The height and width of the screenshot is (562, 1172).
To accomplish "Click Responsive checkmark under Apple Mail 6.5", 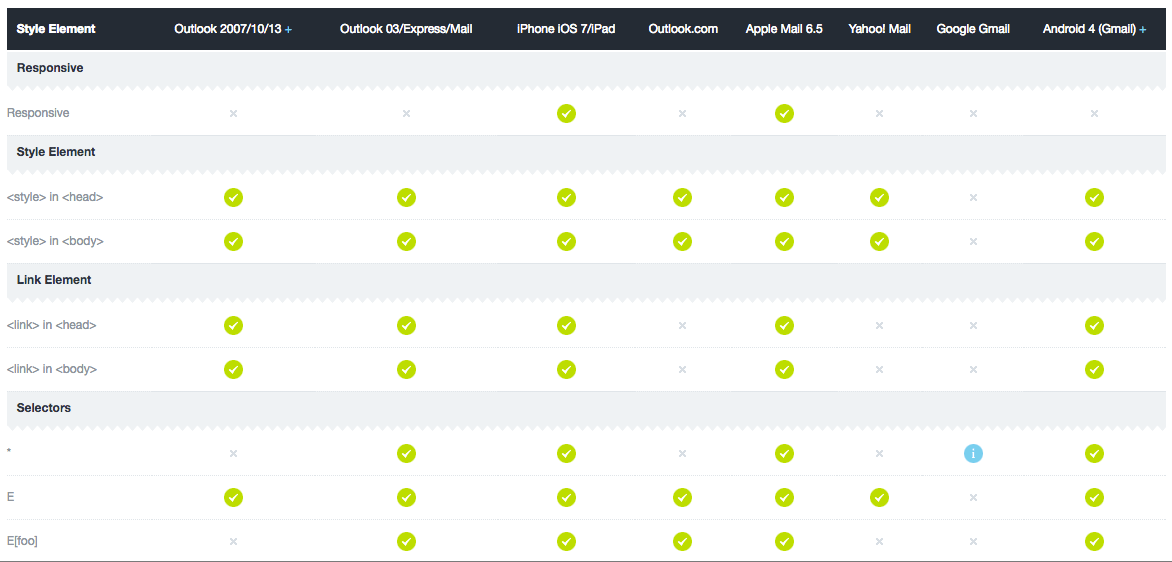I will [784, 114].
